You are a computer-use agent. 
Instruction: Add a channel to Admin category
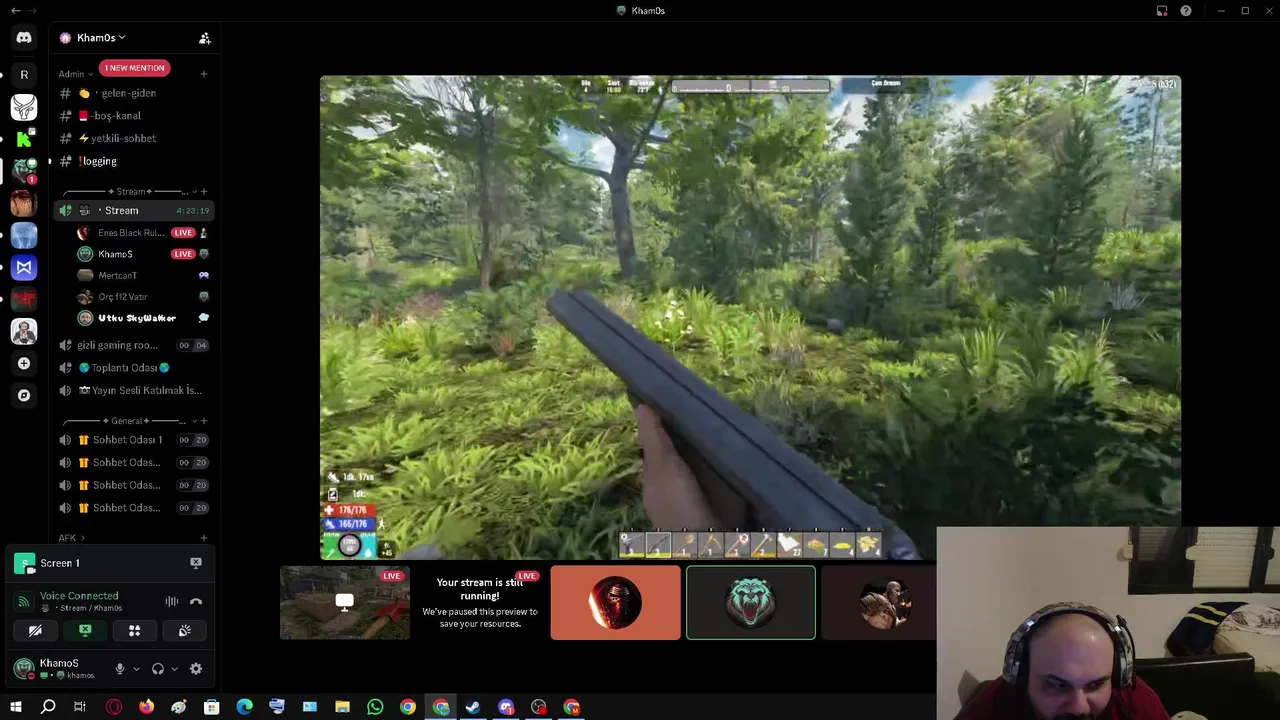tap(204, 74)
